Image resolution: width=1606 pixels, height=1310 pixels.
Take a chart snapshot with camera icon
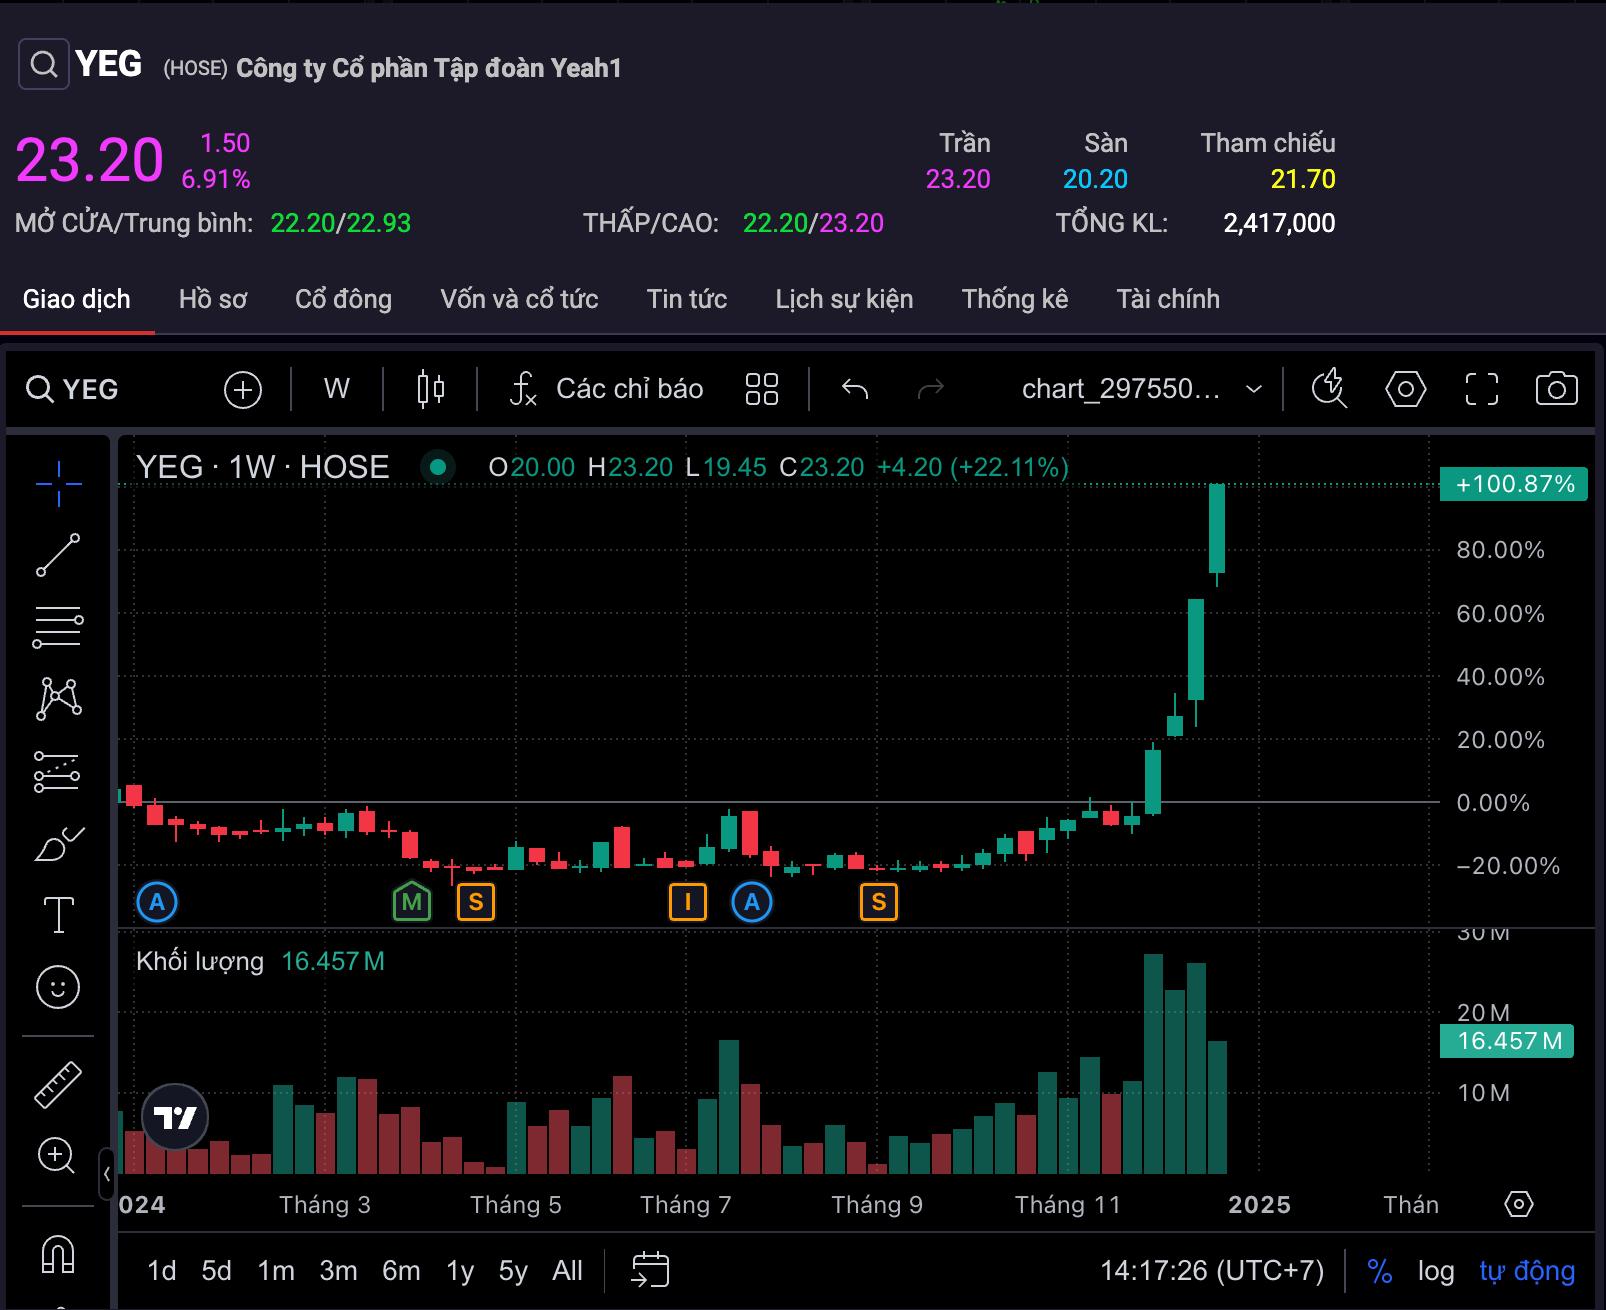tap(1556, 389)
